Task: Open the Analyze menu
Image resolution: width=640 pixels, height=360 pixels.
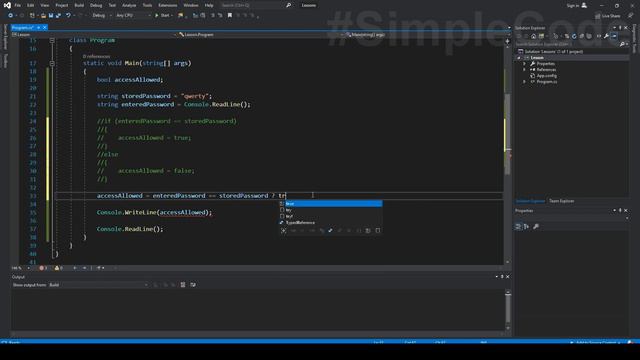Action: 129,5
